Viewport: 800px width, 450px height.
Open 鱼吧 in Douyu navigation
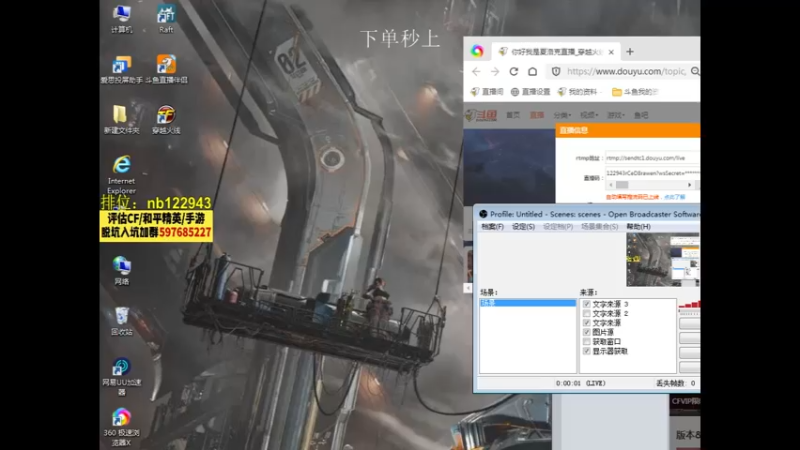[641, 115]
